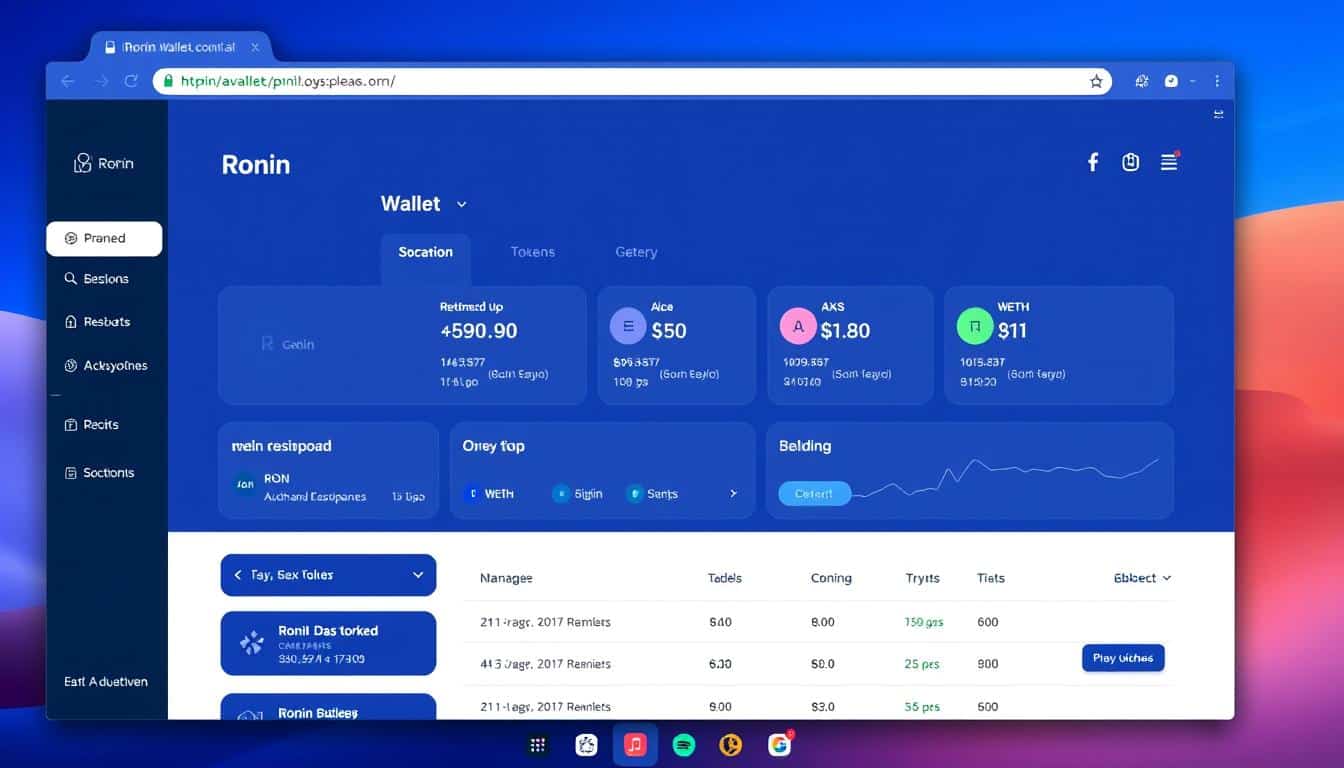The width and height of the screenshot is (1344, 768).
Task: Open the Ronil Das torked card
Action: [x=328, y=643]
